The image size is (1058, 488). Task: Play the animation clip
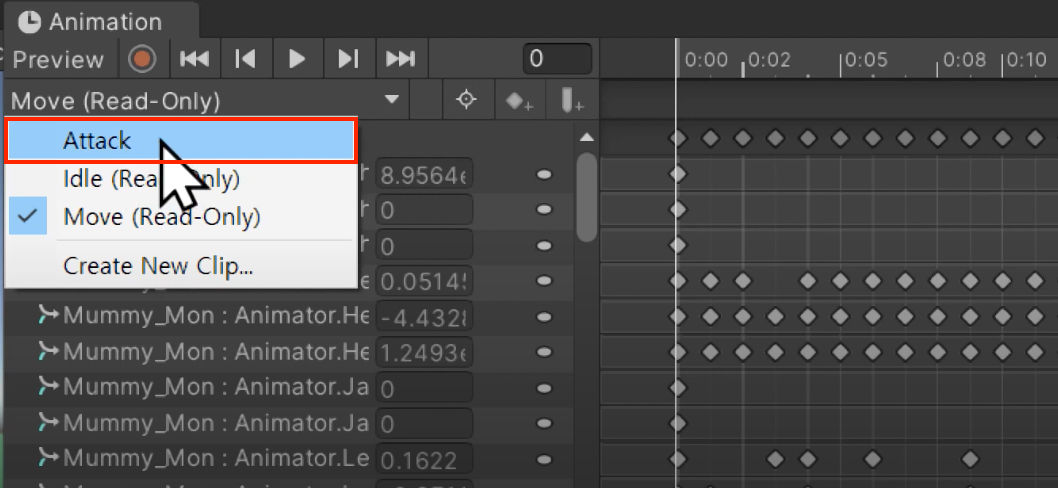tap(298, 59)
